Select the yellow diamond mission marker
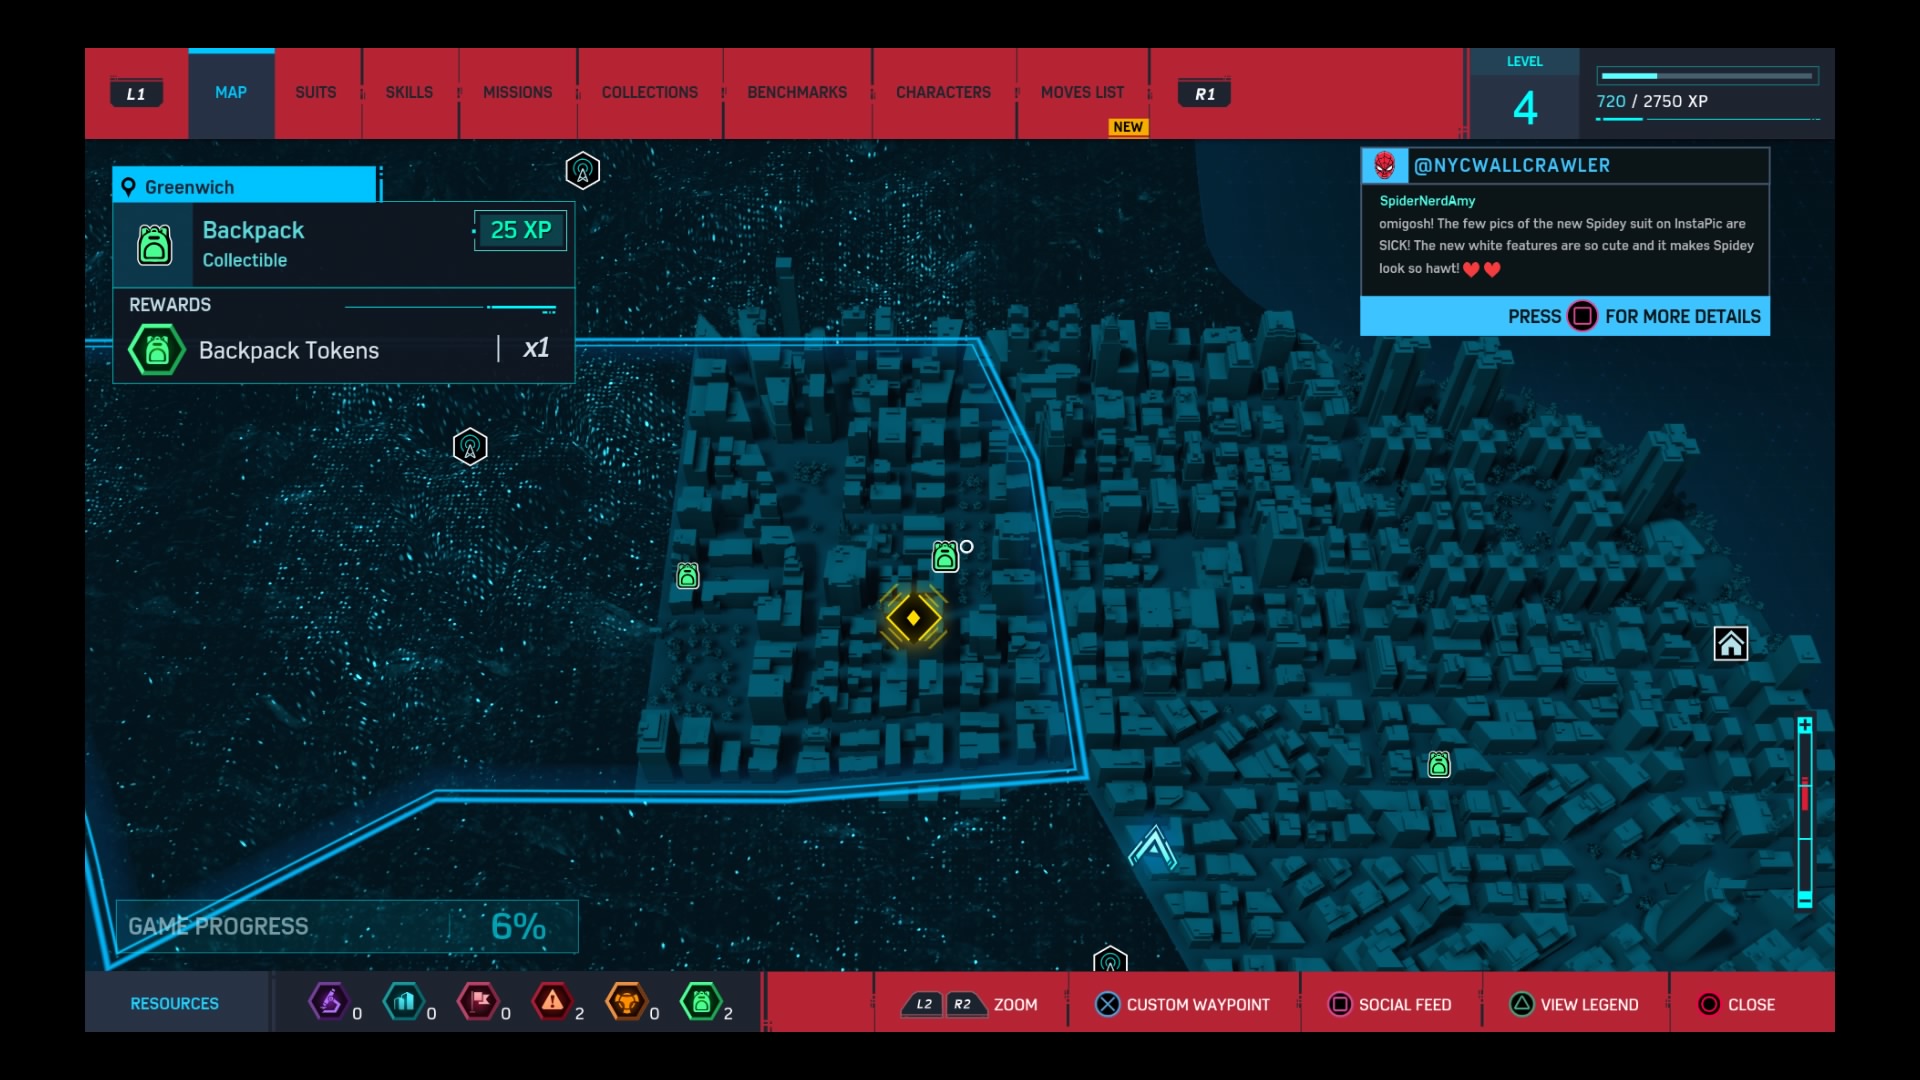Image resolution: width=1920 pixels, height=1080 pixels. tap(913, 618)
